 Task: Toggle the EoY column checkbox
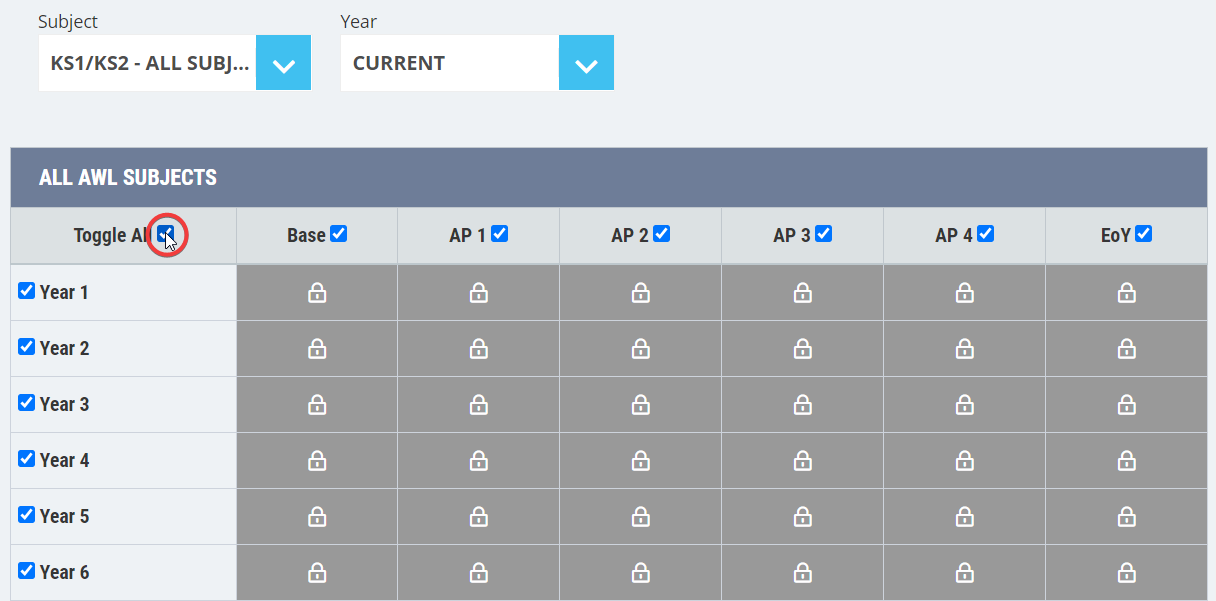1144,233
